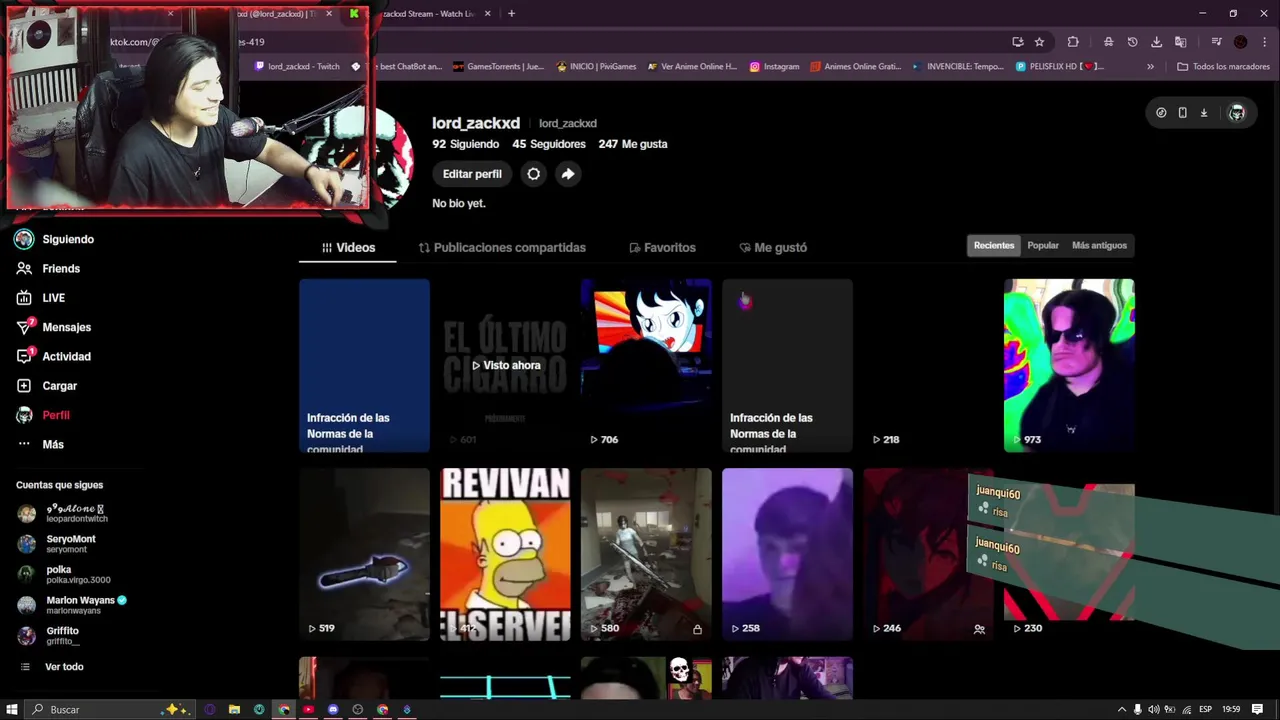Open the GamesTorrents bookmark
This screenshot has width=1280, height=720.
[498, 67]
